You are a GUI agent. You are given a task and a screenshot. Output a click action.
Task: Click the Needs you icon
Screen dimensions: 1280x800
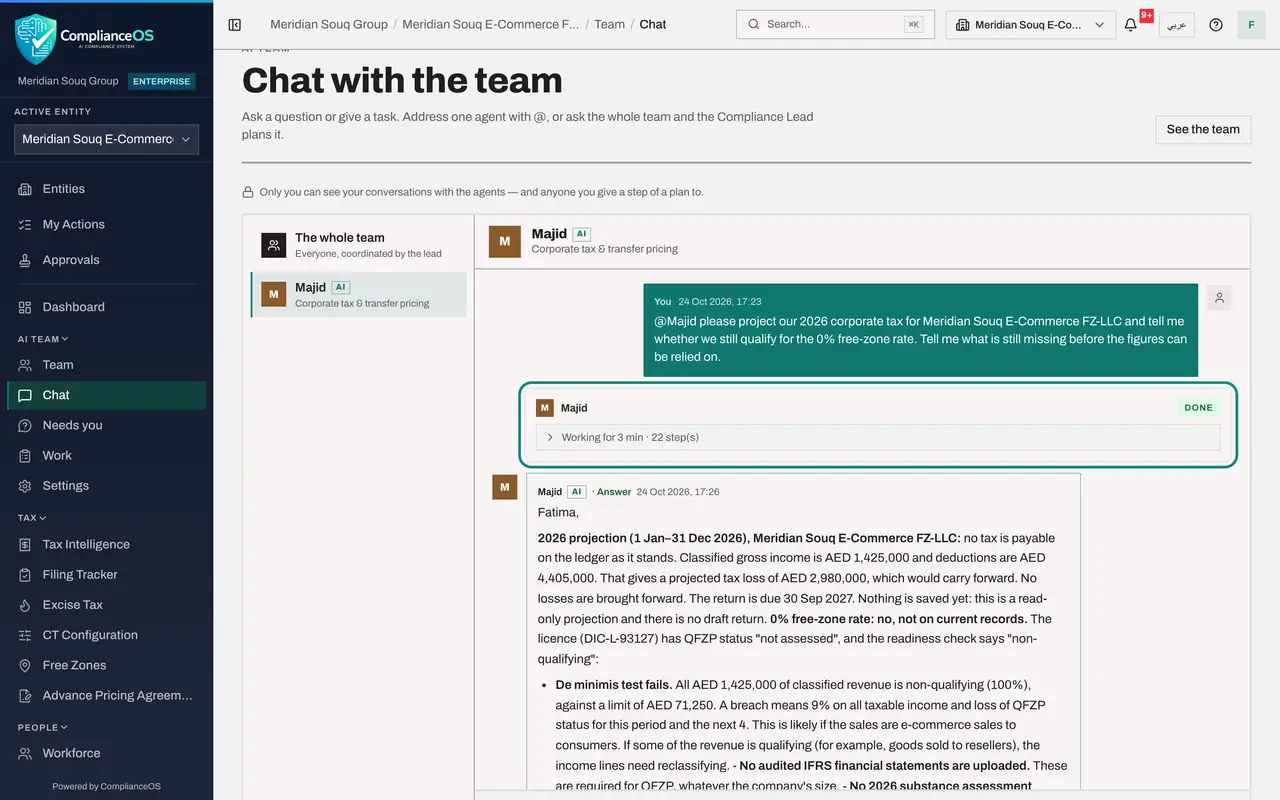25,425
